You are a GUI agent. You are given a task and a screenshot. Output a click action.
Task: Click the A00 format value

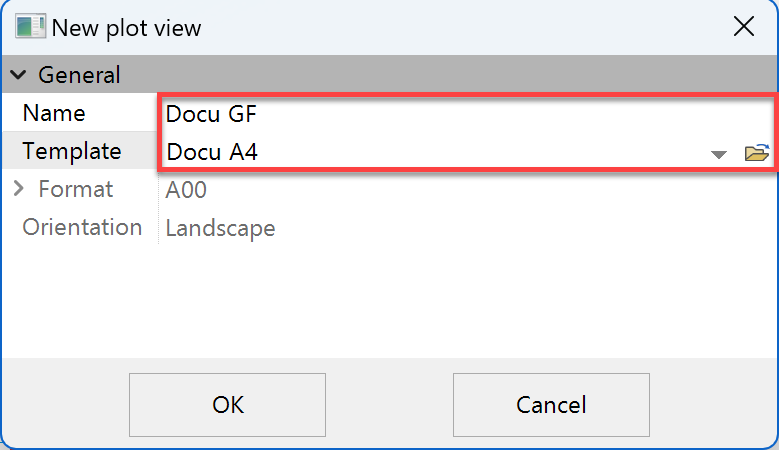[x=187, y=190]
